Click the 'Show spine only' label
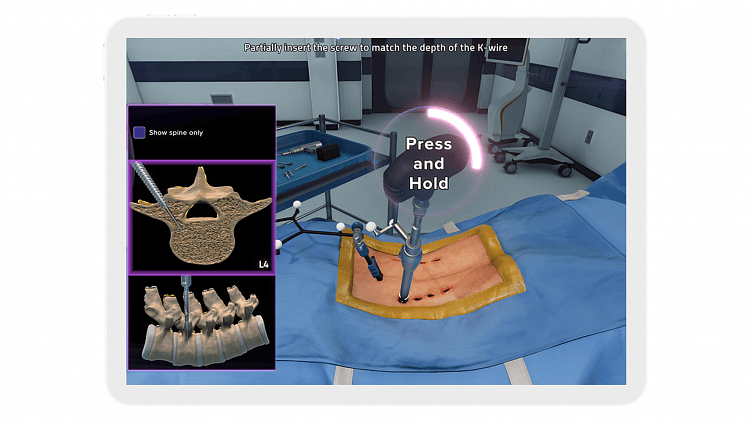Image resolution: width=751 pixels, height=422 pixels. pos(176,133)
